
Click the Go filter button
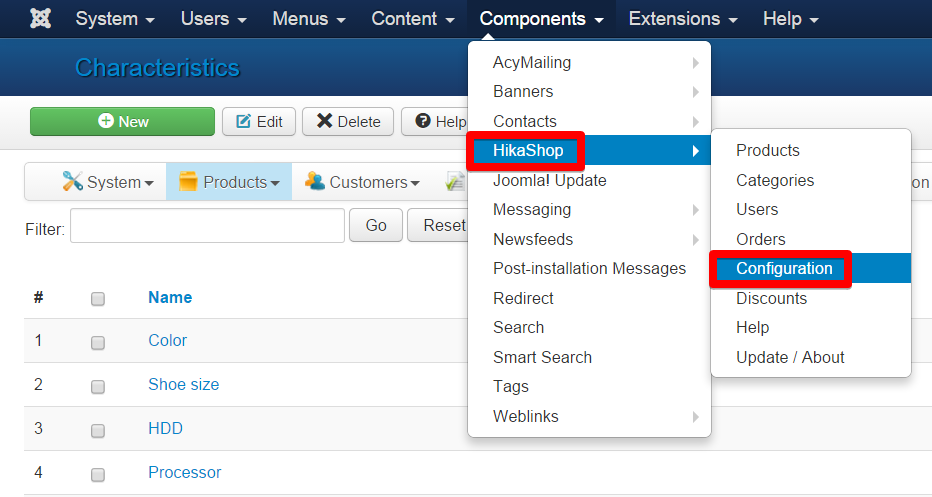coord(376,225)
